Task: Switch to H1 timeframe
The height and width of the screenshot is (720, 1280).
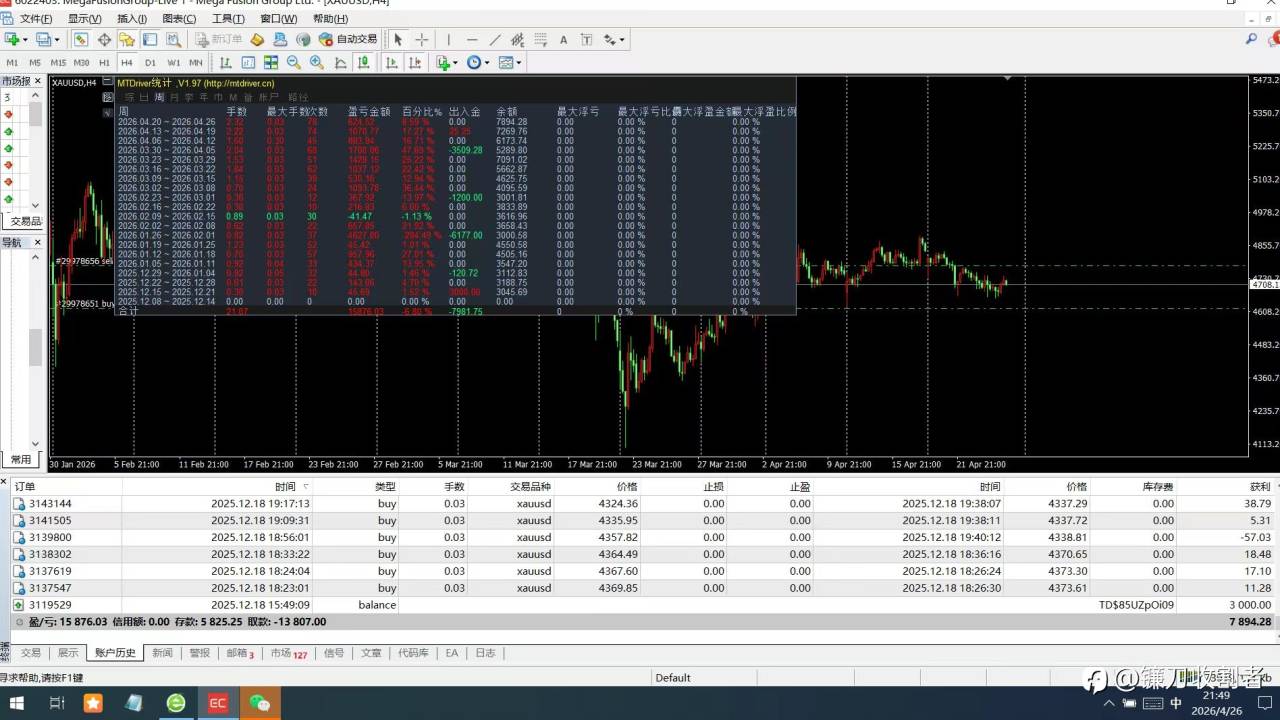Action: pyautogui.click(x=104, y=62)
